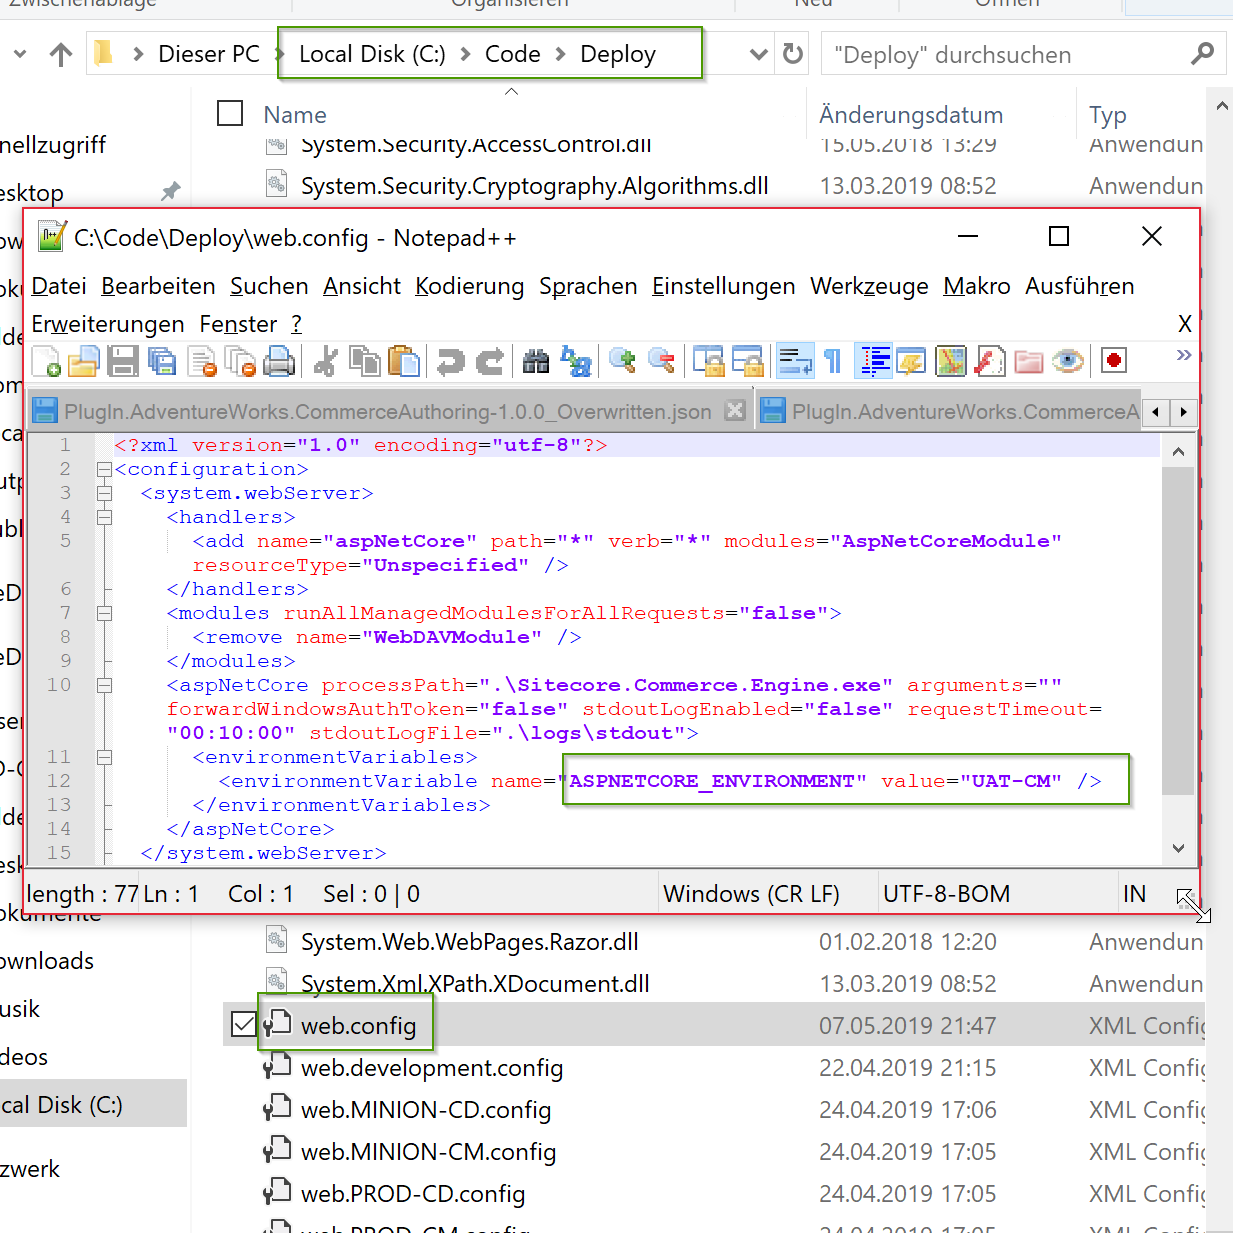Click the Synchronize vertical scrolling icon

click(x=709, y=360)
